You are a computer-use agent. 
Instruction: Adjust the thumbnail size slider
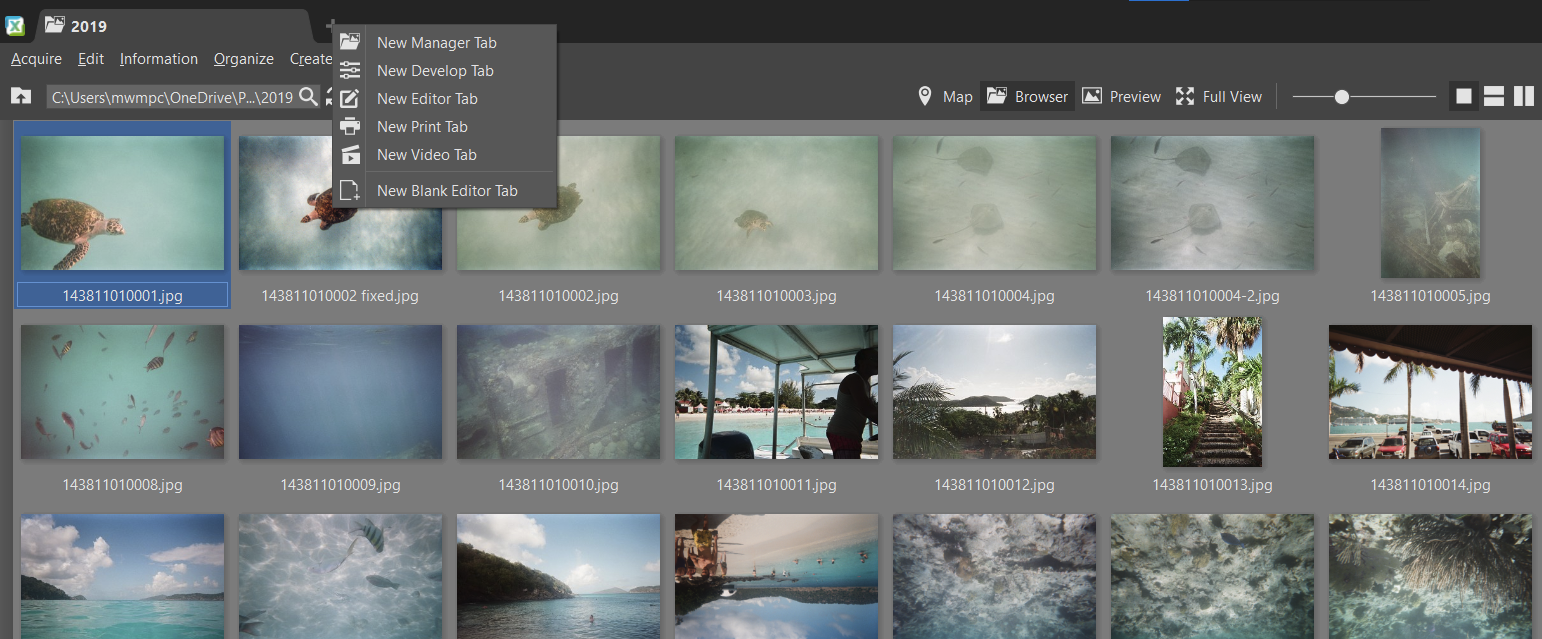(1343, 97)
